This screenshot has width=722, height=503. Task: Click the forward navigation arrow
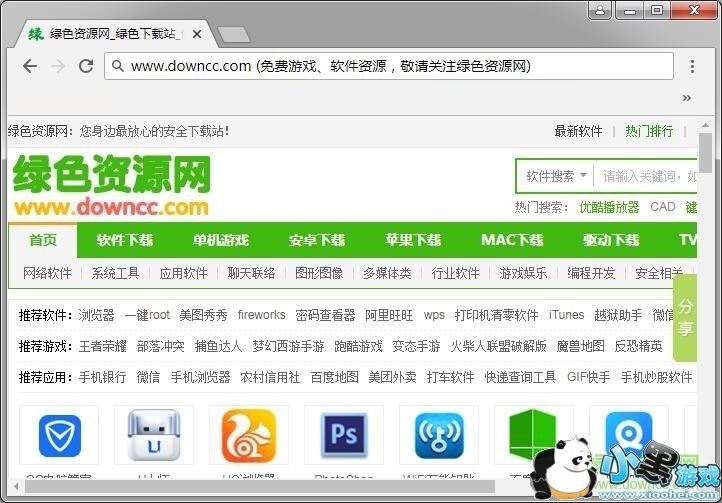(x=58, y=66)
